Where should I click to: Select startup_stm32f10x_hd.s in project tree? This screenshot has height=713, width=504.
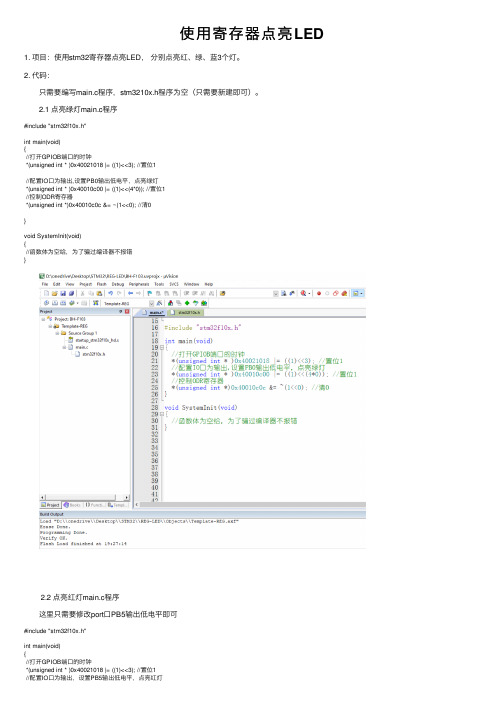(97, 340)
